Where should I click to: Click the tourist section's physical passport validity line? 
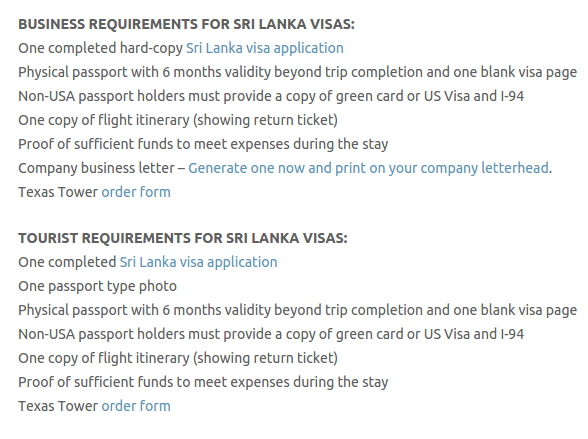[298, 310]
